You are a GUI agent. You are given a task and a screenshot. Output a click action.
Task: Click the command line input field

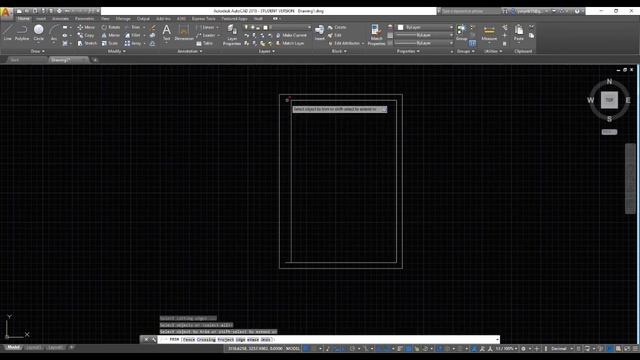click(329, 339)
